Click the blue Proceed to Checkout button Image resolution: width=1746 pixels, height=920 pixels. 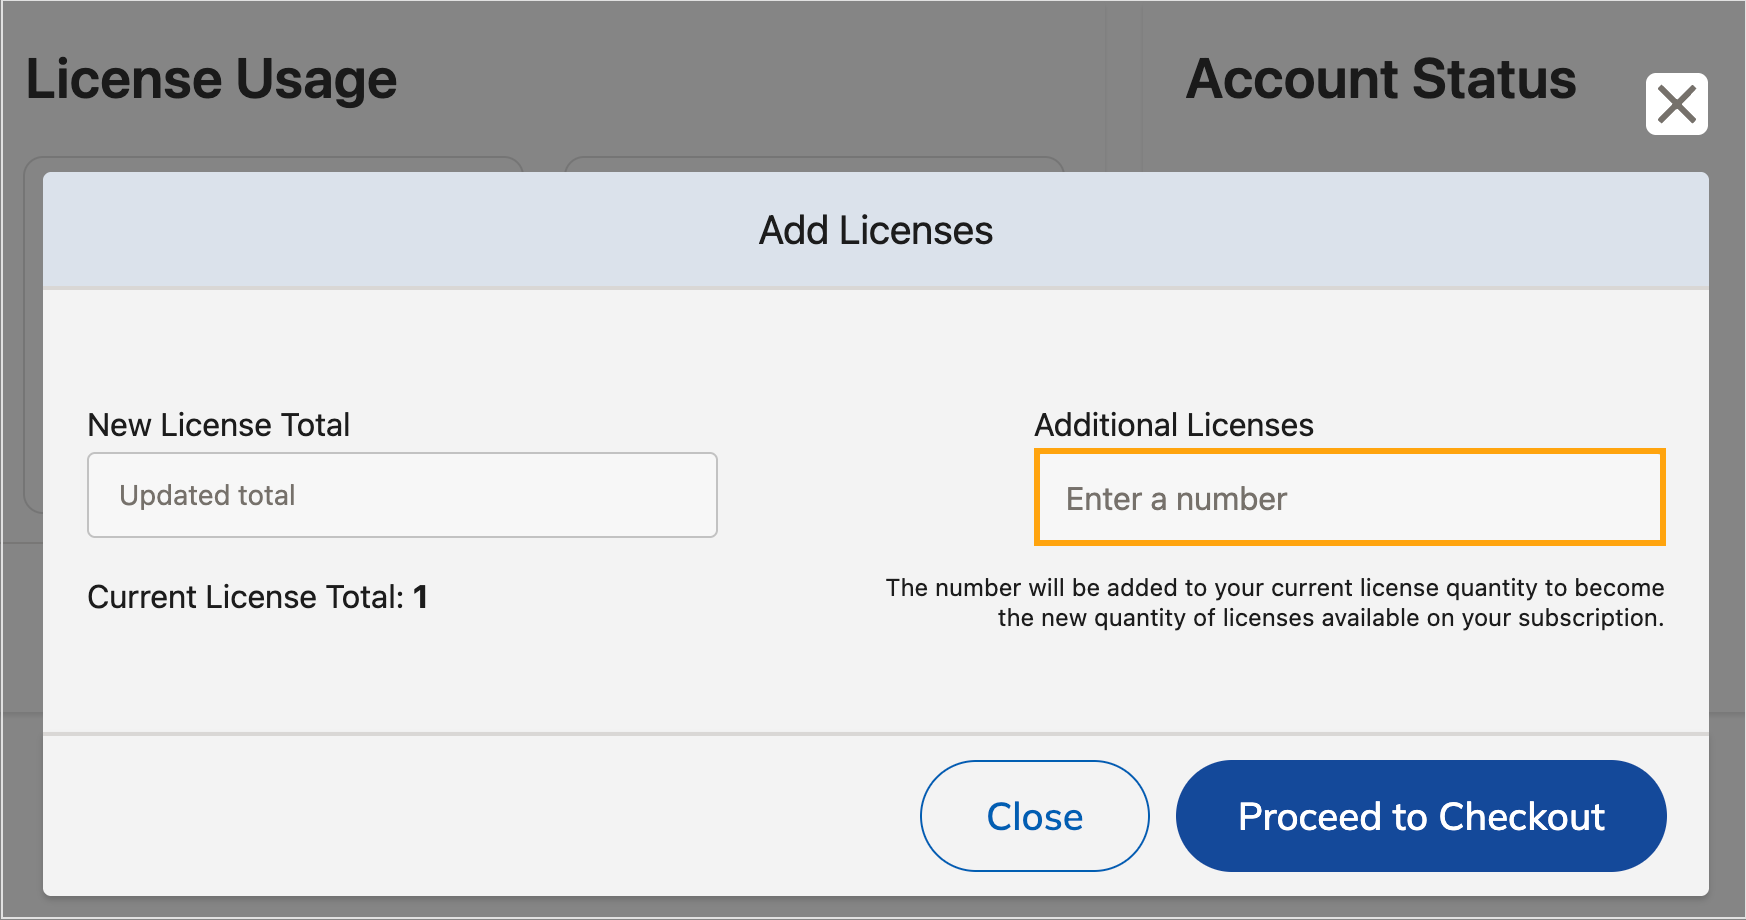coord(1421,816)
